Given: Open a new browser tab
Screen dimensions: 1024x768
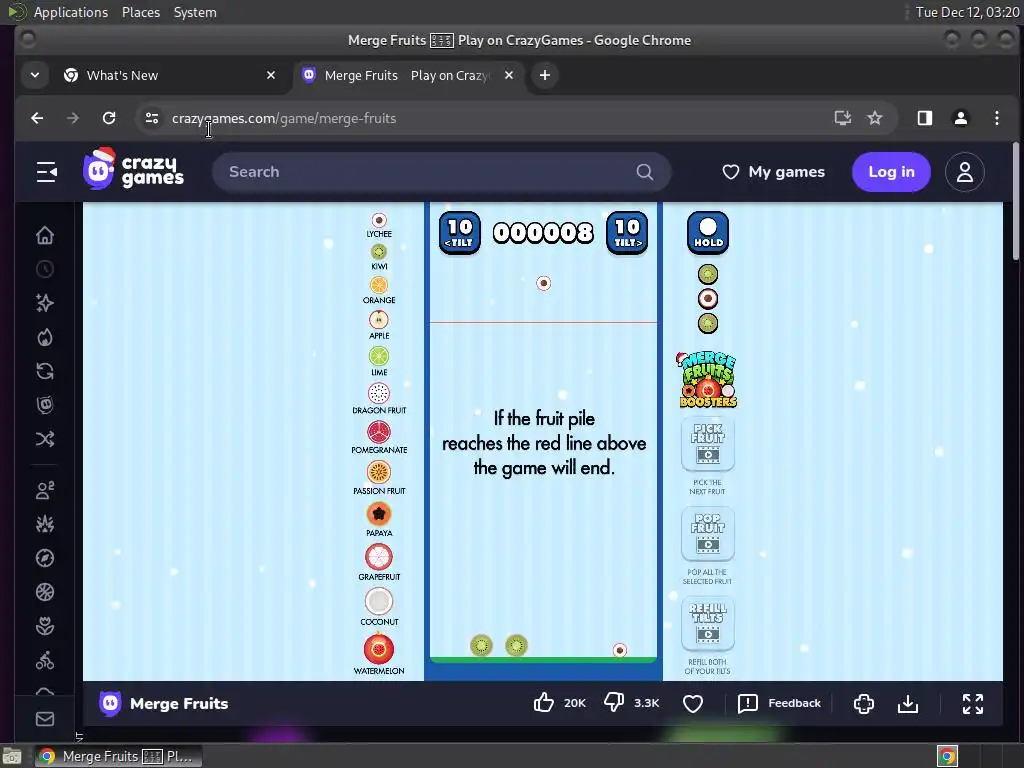Looking at the screenshot, I should click(x=545, y=75).
